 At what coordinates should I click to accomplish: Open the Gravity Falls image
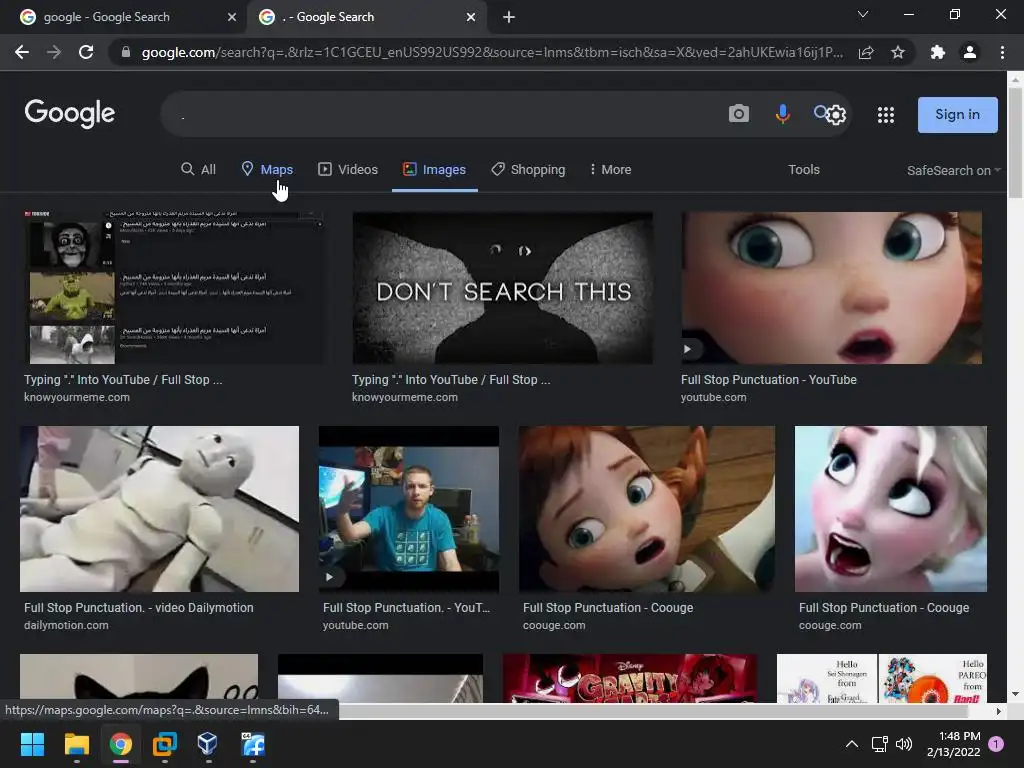click(630, 679)
